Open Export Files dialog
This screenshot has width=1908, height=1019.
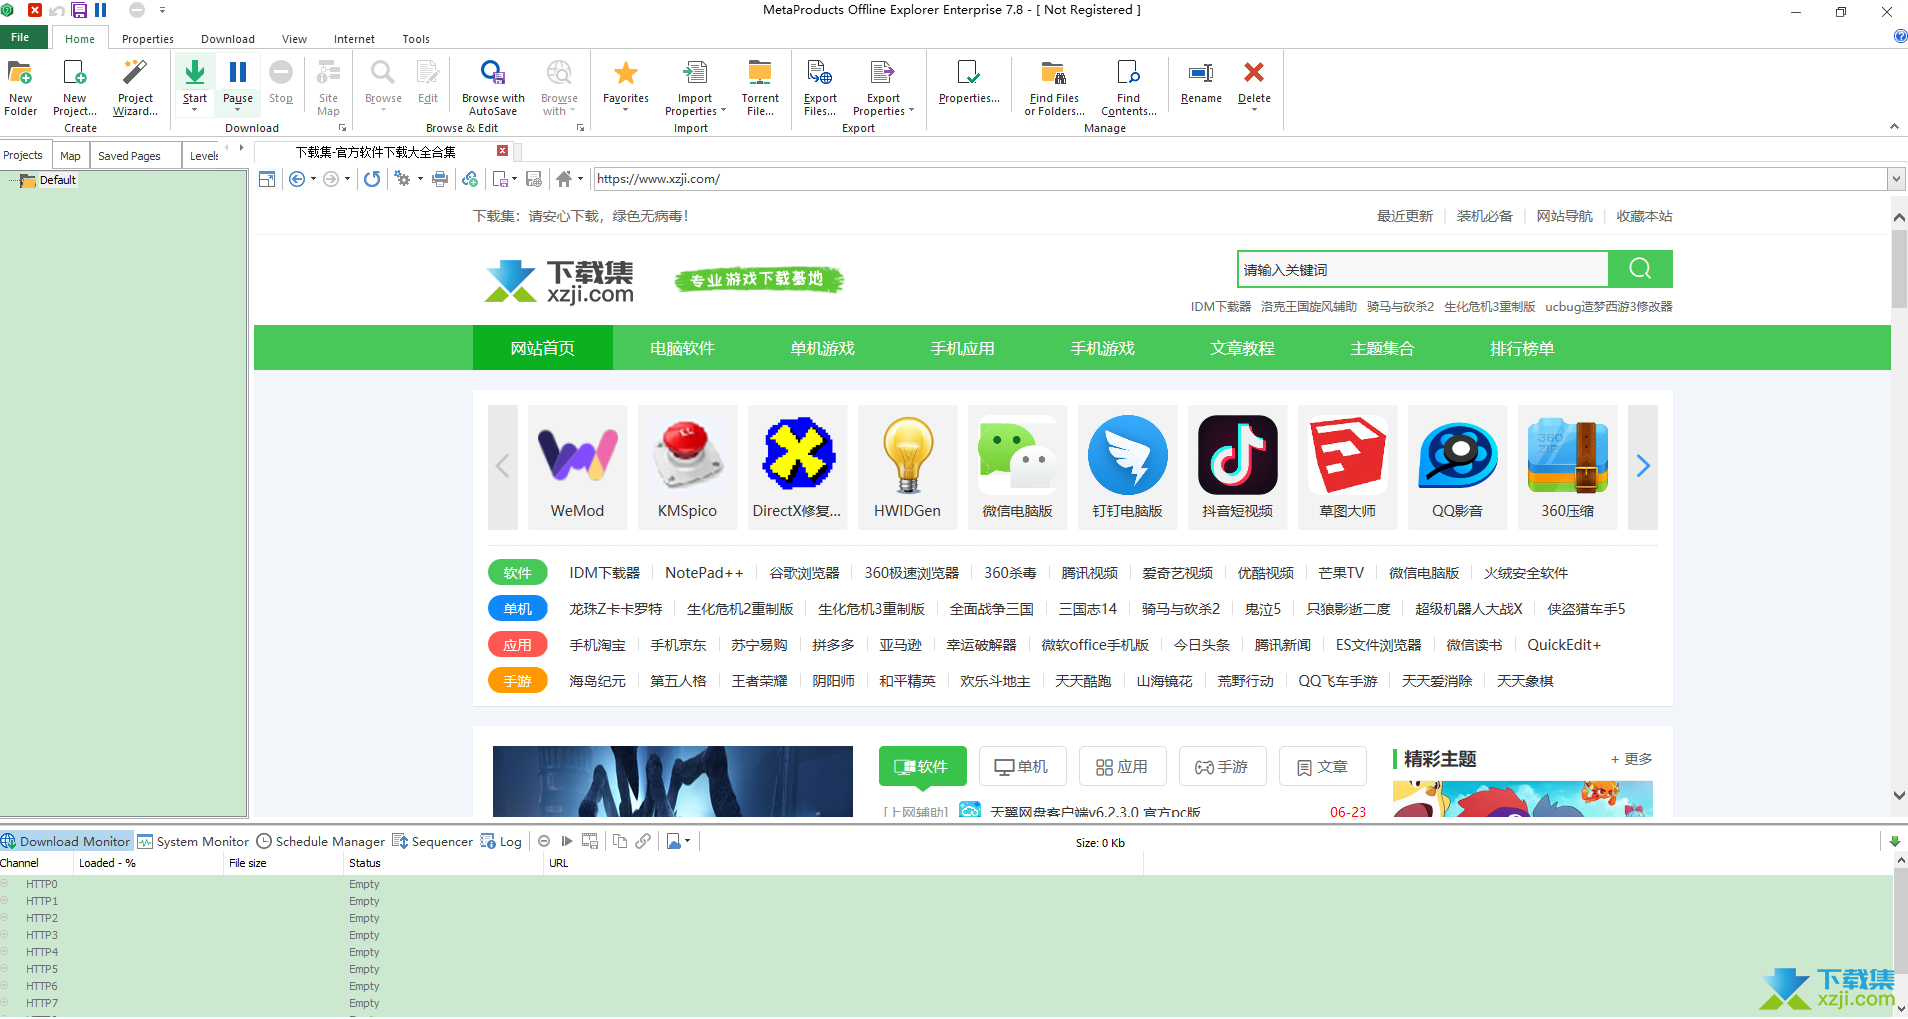pyautogui.click(x=820, y=87)
